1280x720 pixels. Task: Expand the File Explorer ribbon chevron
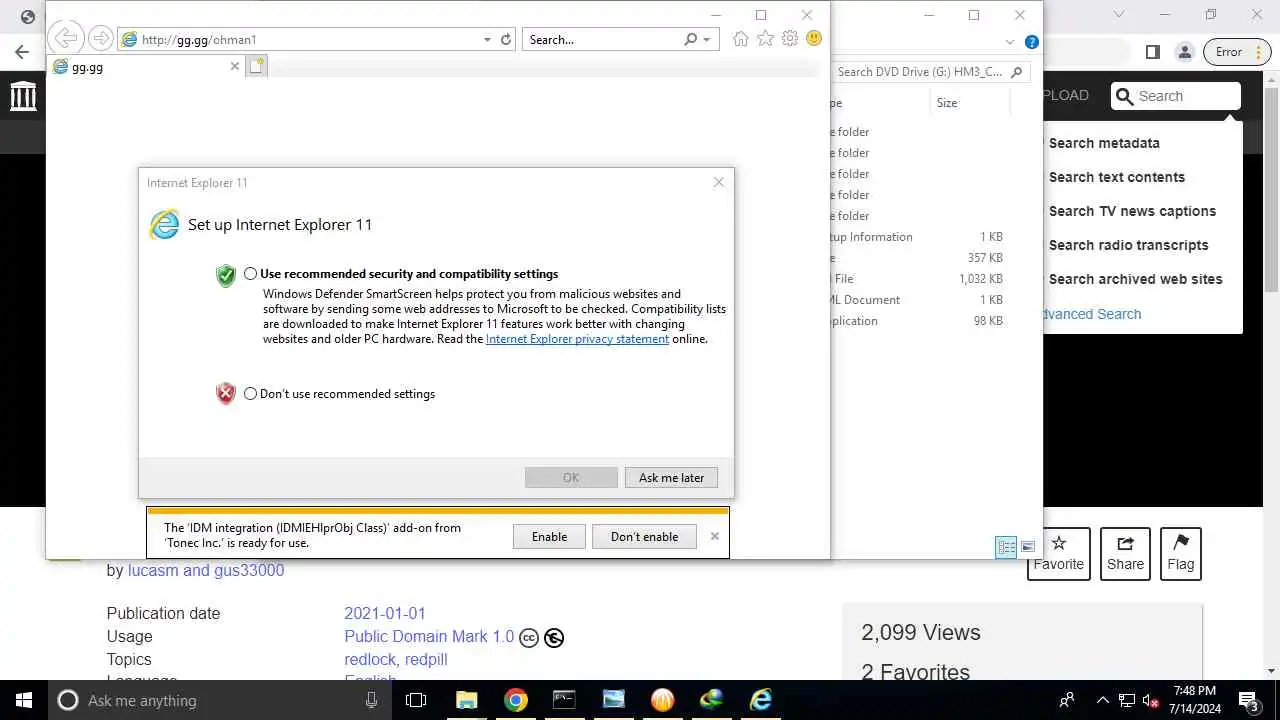point(1010,42)
